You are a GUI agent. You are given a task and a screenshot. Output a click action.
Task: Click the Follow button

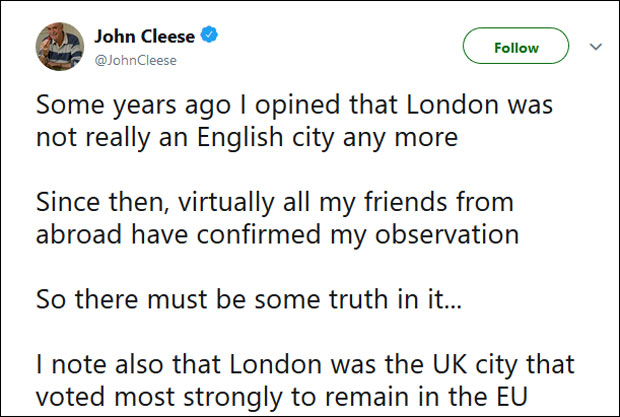tap(516, 47)
